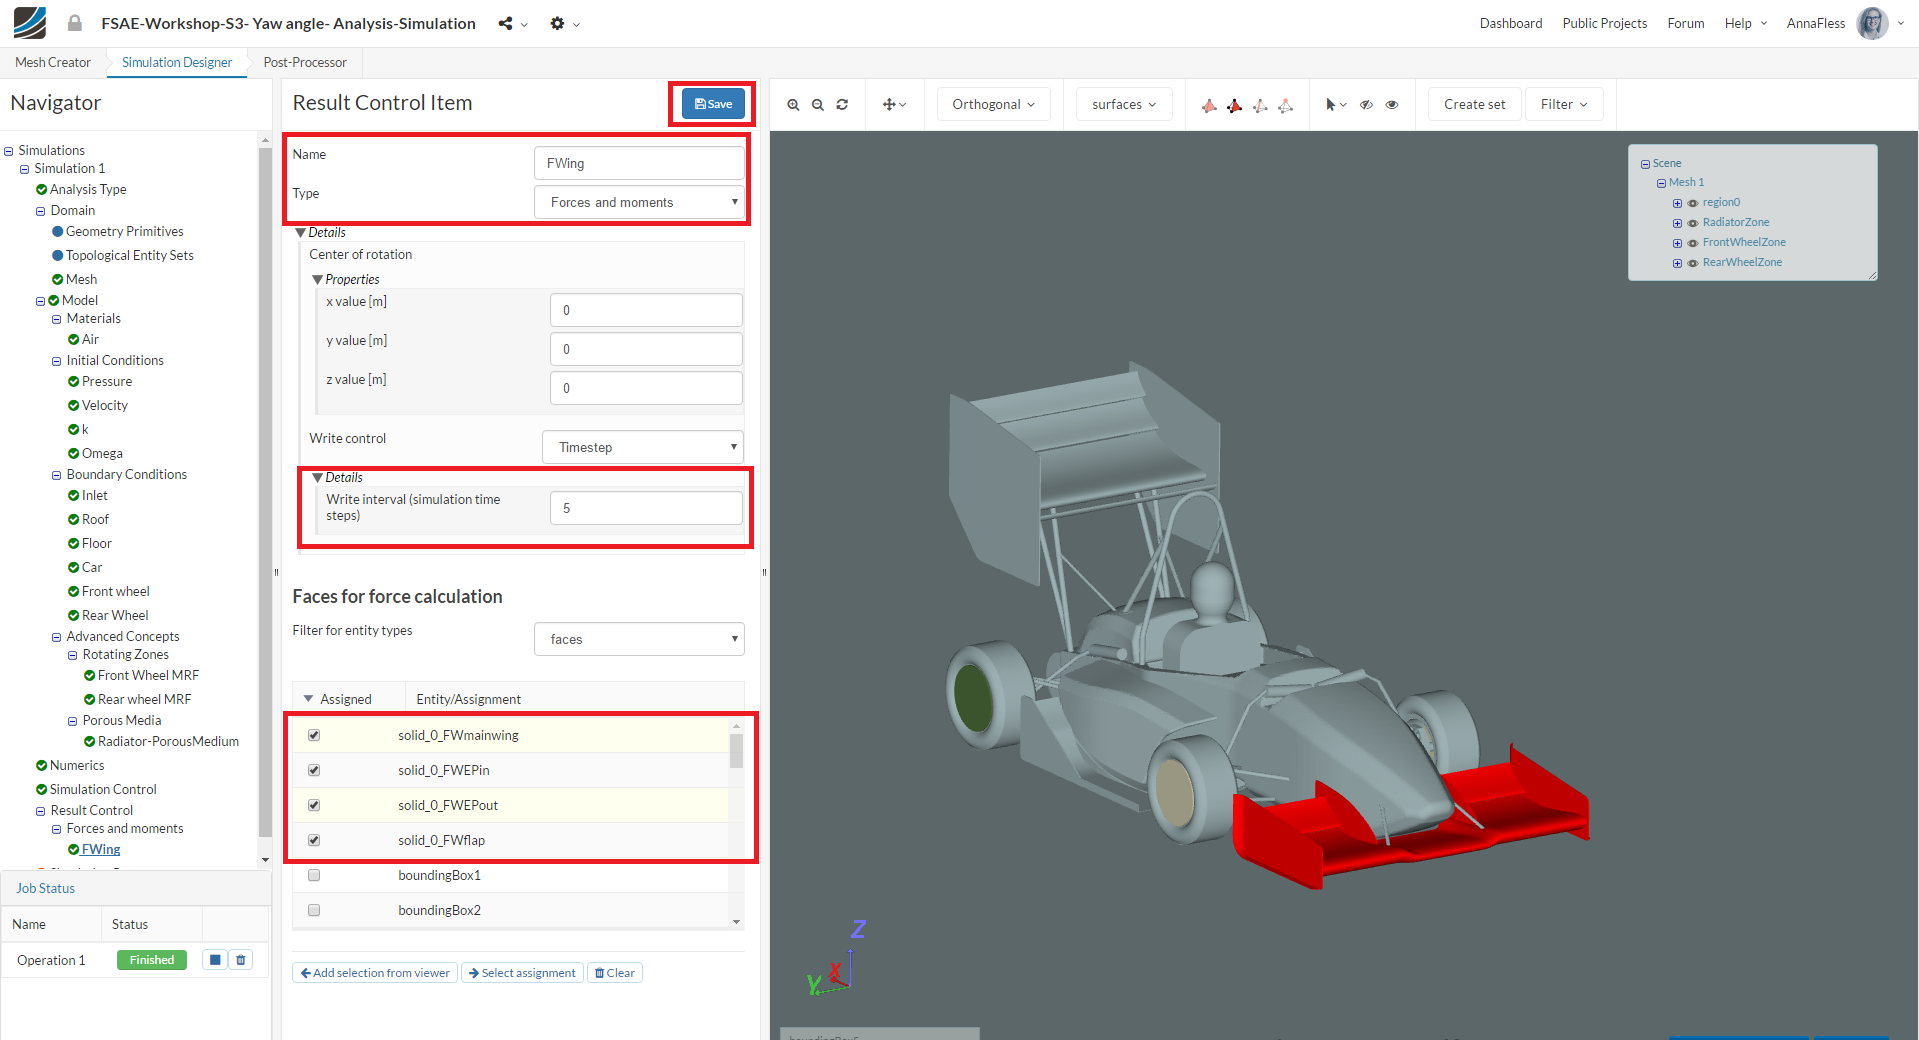This screenshot has height=1040, width=1919.
Task: Expand the FrontWheelZone scene tree node
Action: [x=1677, y=243]
